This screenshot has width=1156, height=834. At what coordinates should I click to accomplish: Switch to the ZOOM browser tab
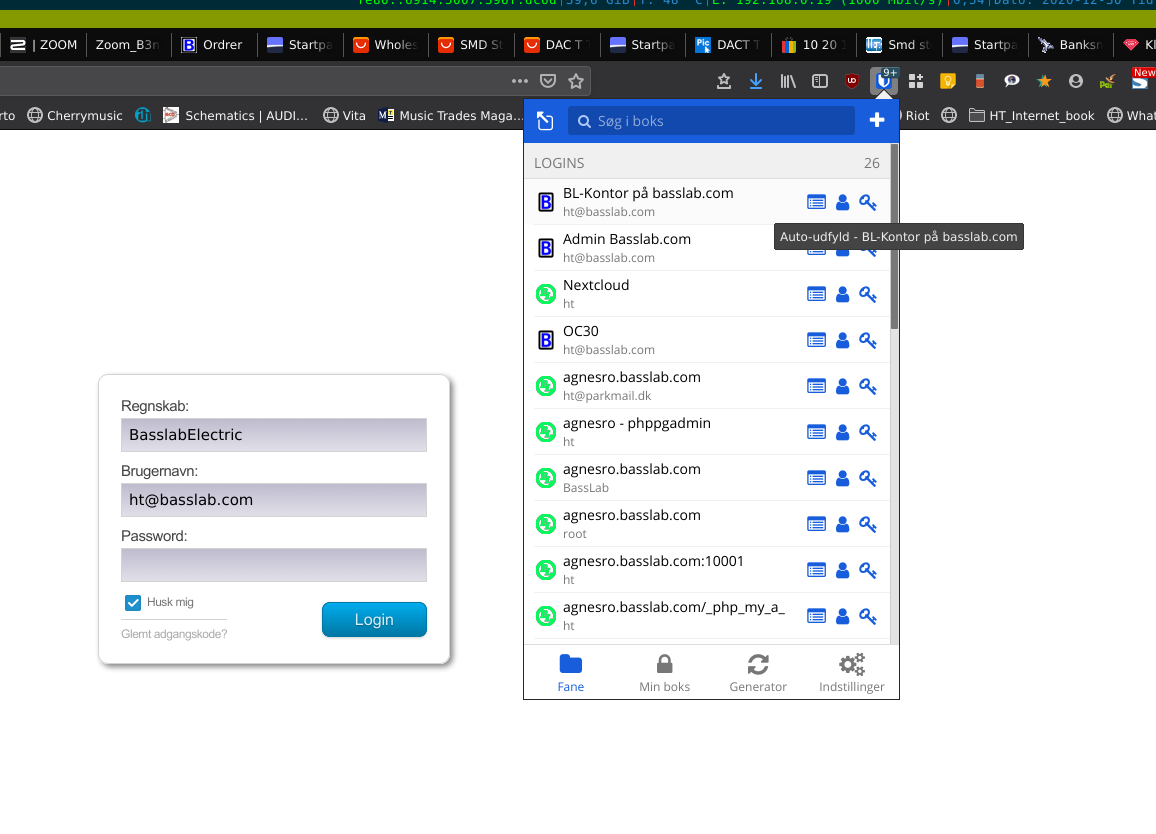point(43,44)
